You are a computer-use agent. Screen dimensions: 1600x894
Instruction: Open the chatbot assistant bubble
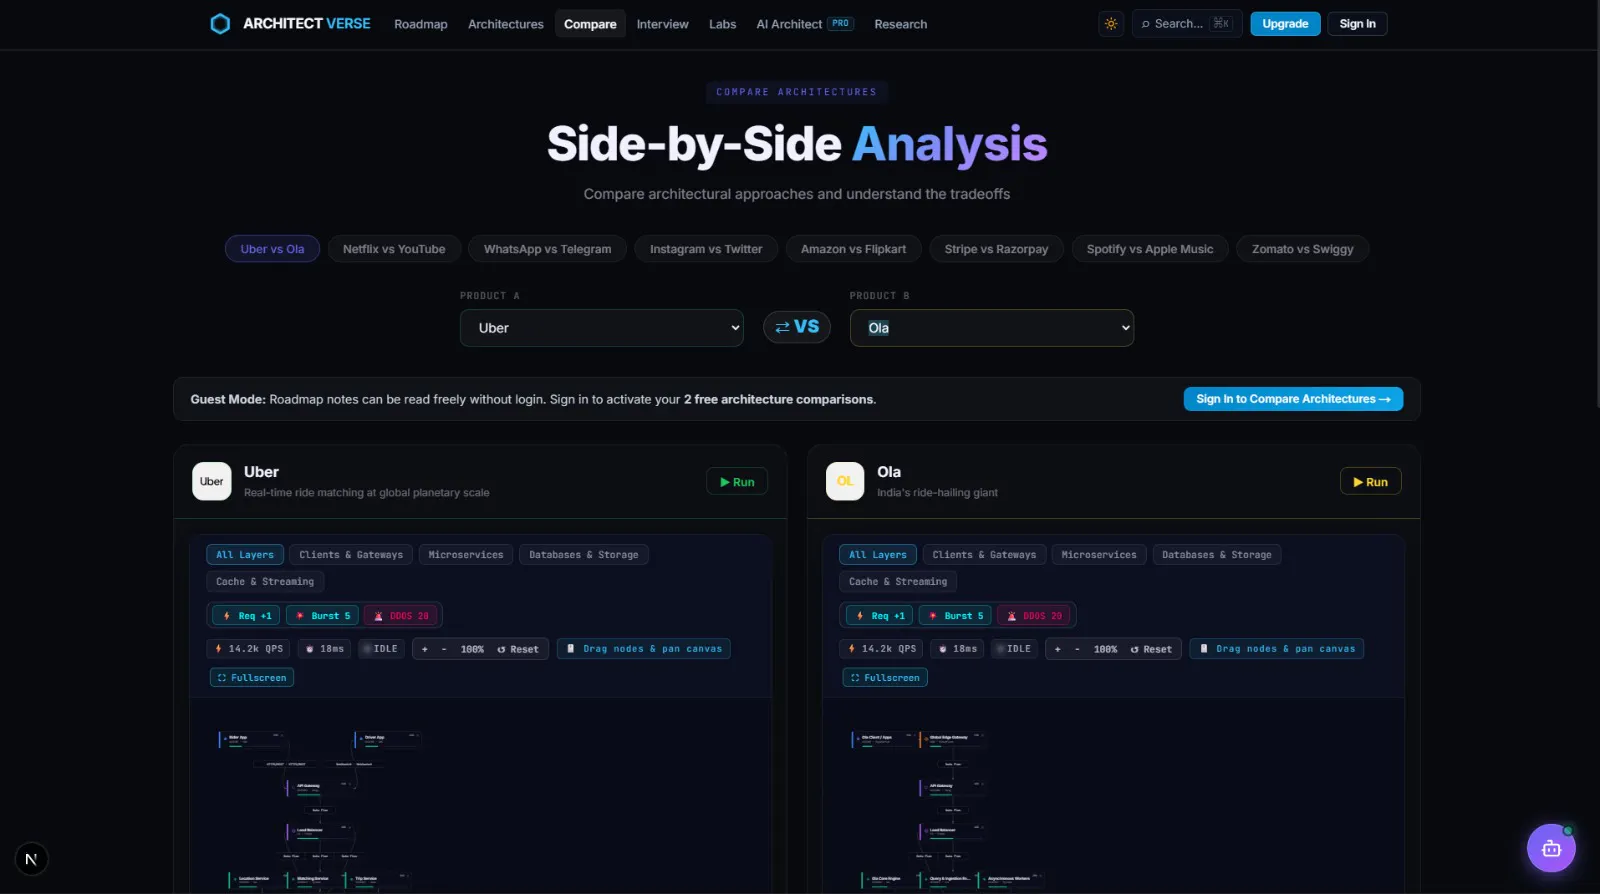pyautogui.click(x=1551, y=848)
